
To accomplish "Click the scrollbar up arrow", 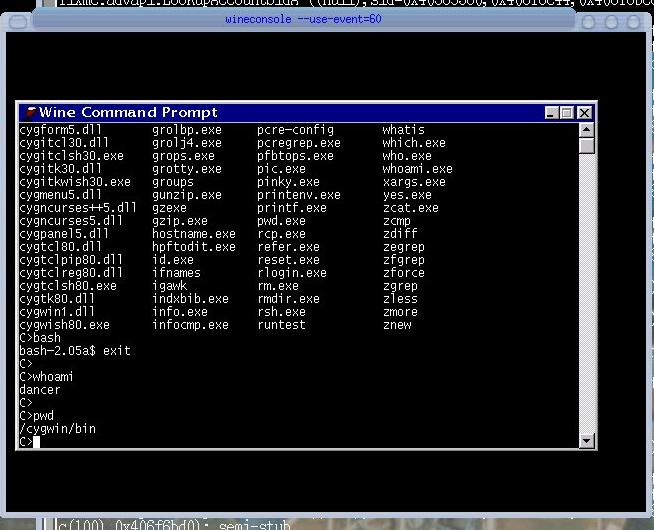I will 586,130.
